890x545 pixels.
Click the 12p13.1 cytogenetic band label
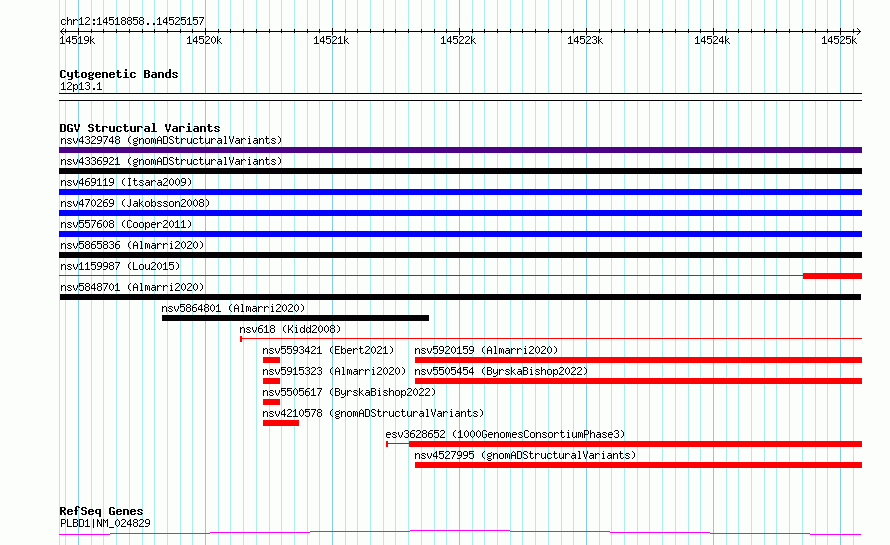click(x=81, y=86)
